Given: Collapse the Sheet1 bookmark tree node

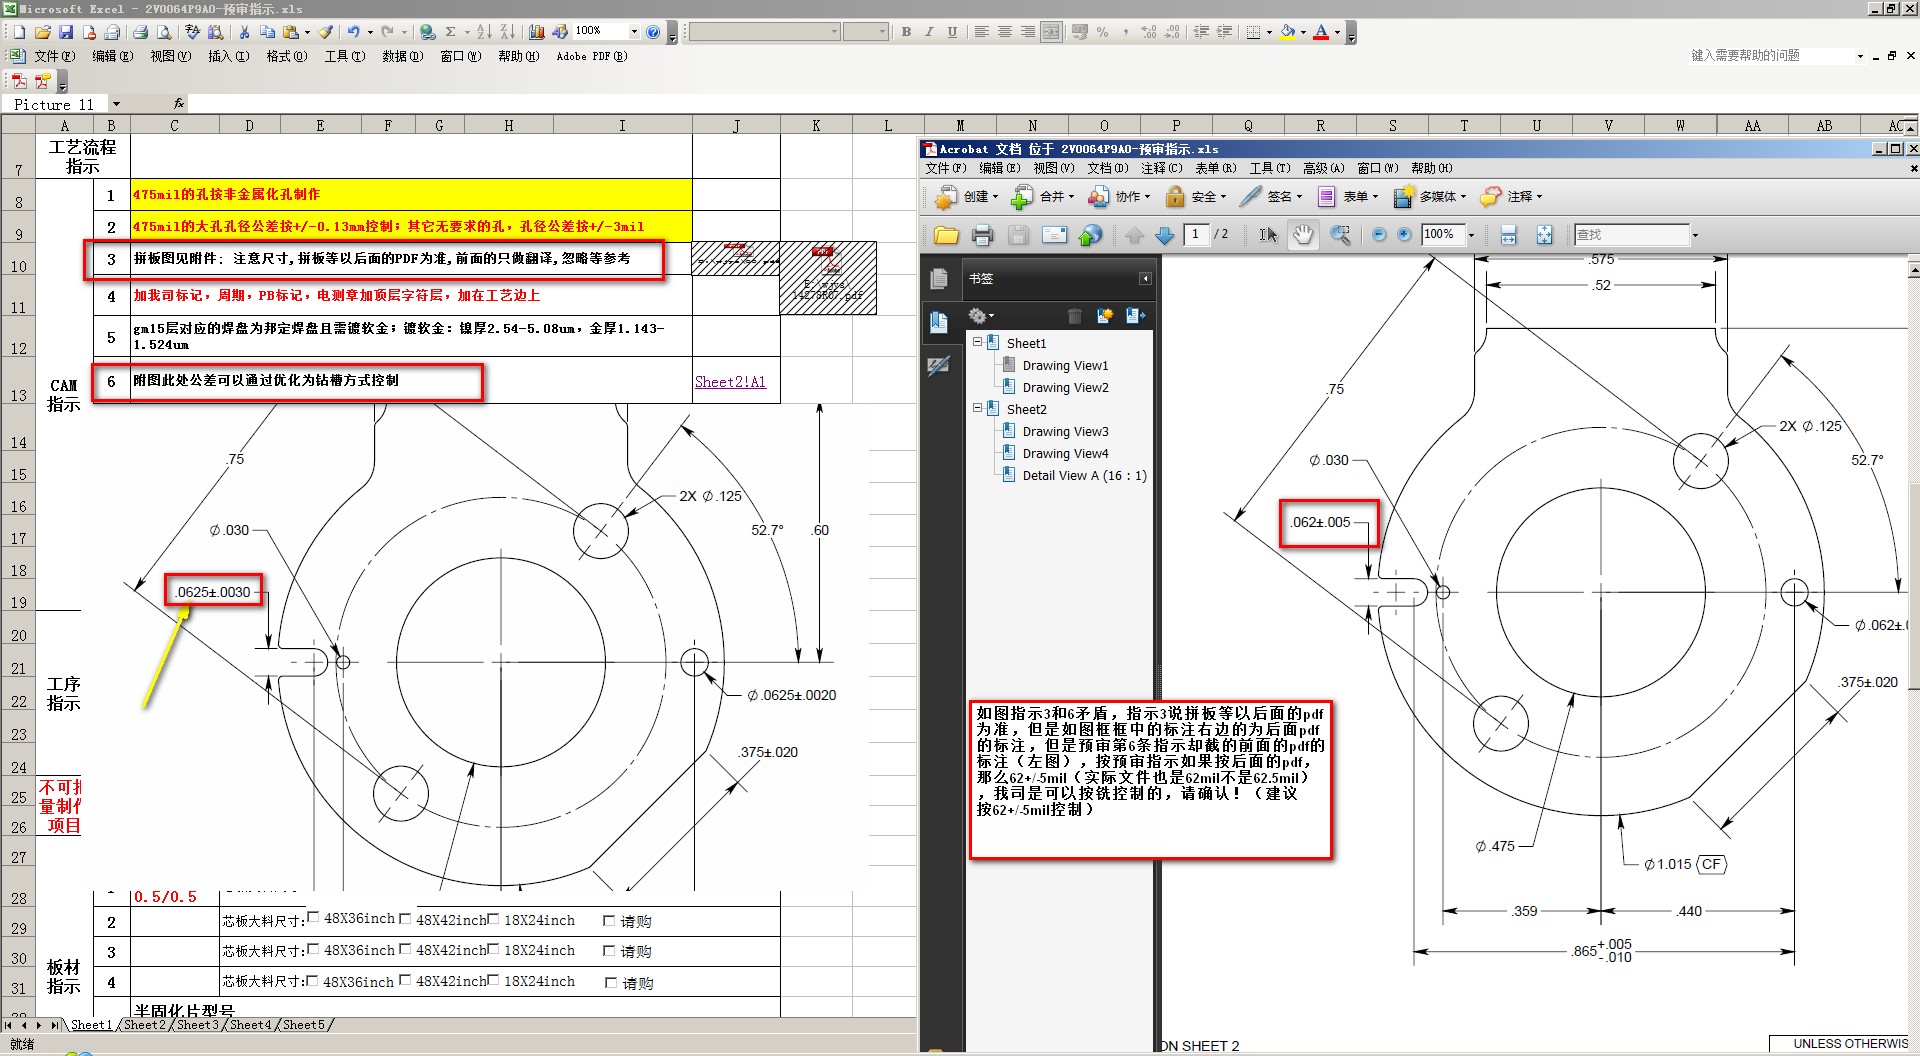Looking at the screenshot, I should point(978,342).
